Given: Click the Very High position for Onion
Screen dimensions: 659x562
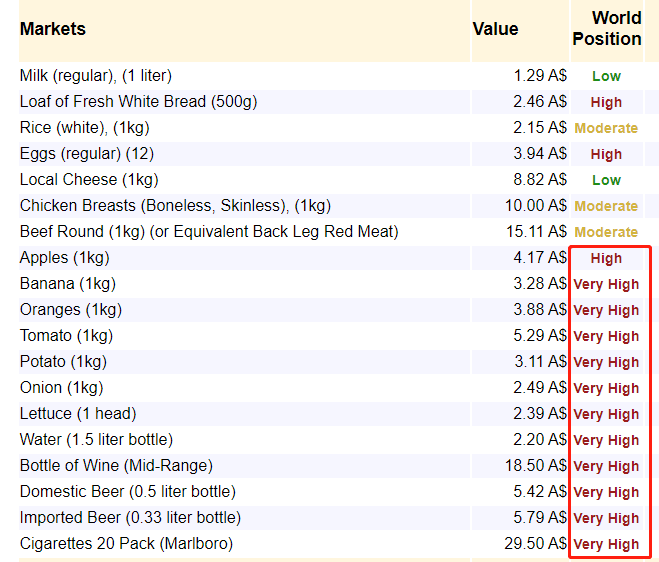Looking at the screenshot, I should (x=606, y=388).
